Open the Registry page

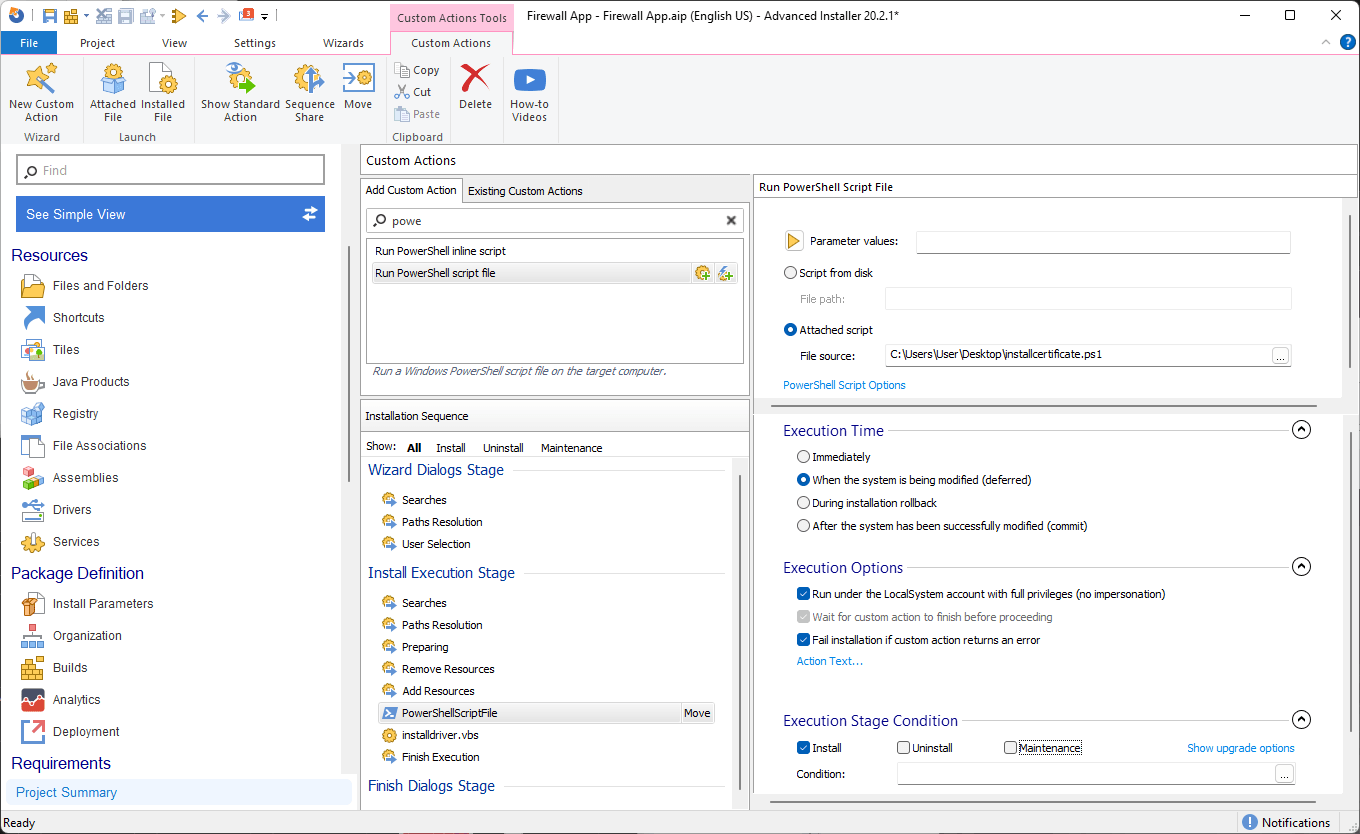click(75, 414)
